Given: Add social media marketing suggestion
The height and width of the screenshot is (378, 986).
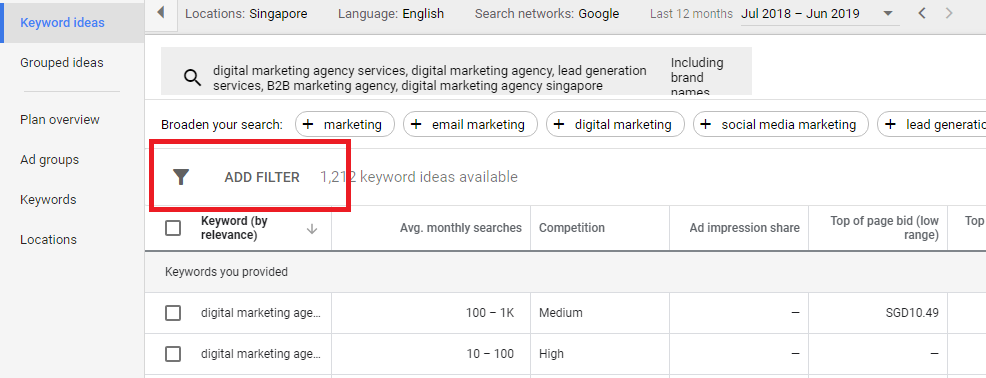Looking at the screenshot, I should coord(780,125).
